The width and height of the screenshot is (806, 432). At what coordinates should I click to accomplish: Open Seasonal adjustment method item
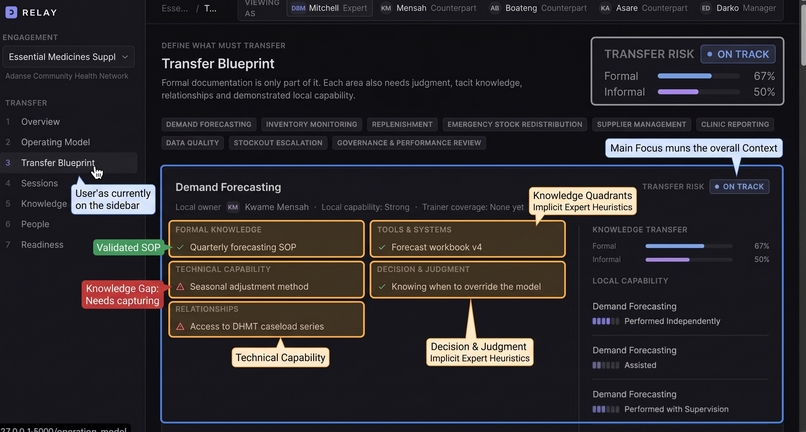[249, 287]
